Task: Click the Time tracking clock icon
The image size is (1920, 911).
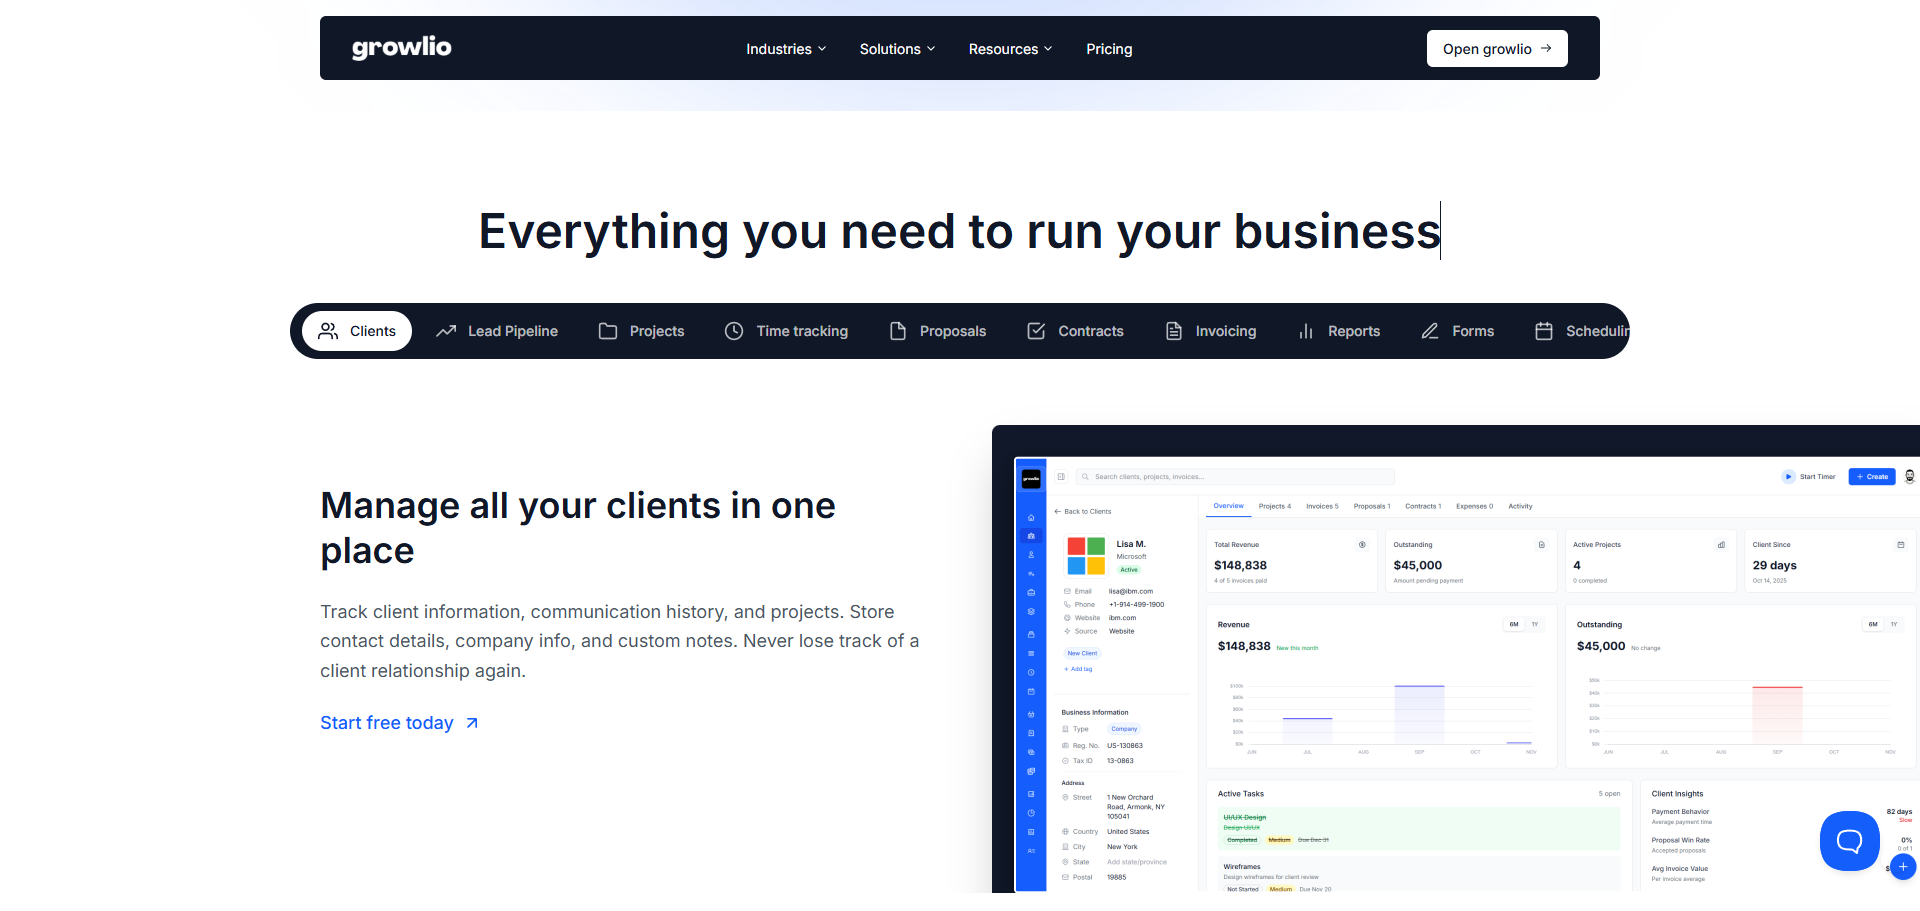Action: (x=734, y=331)
